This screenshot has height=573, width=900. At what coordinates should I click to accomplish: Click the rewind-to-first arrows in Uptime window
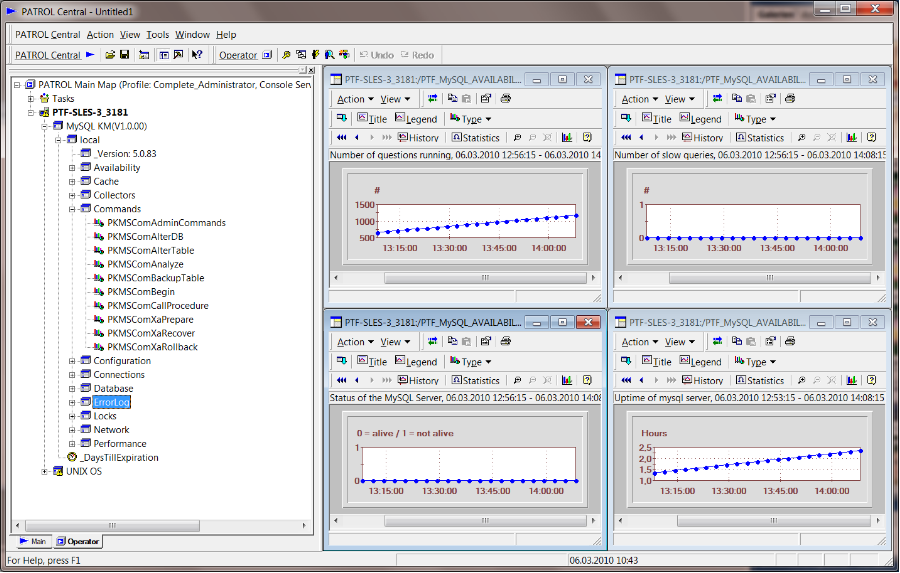coord(626,380)
